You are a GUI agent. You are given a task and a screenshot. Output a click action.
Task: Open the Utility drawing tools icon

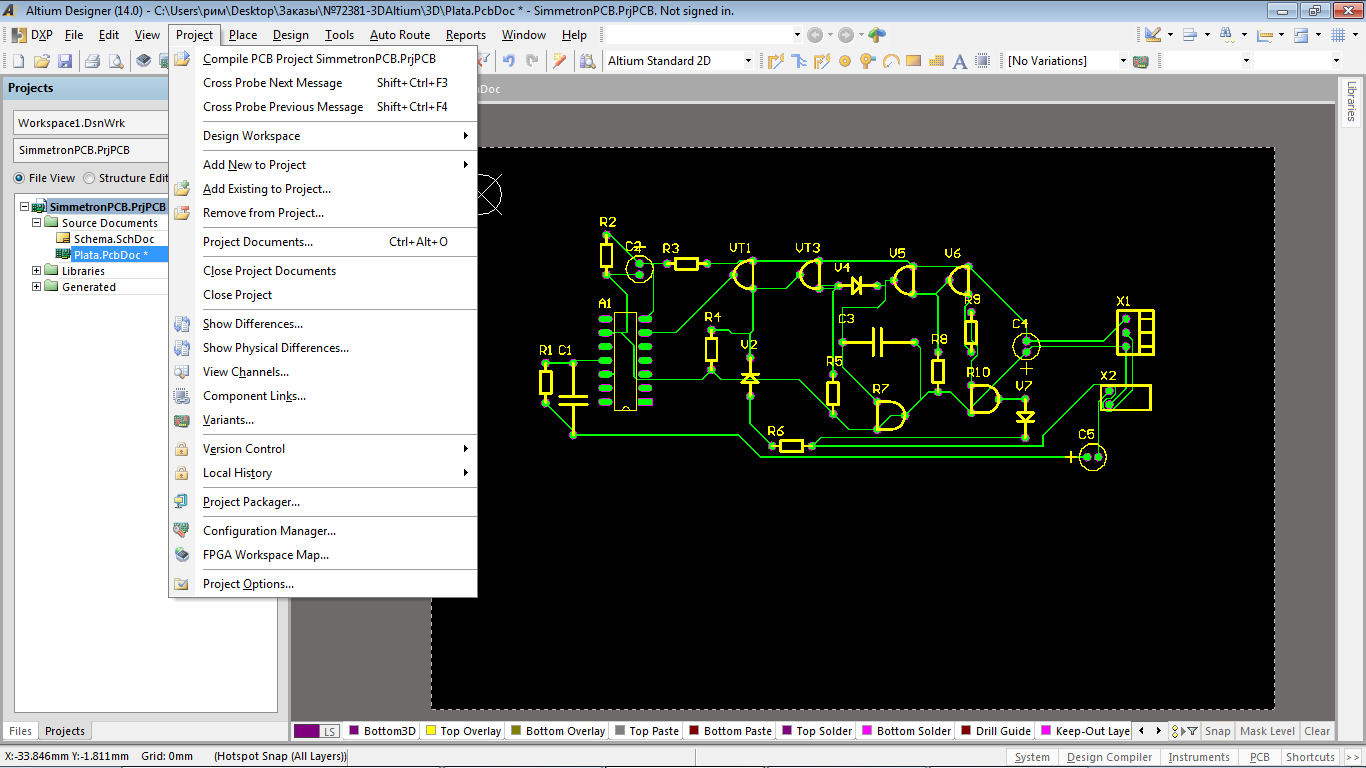point(1153,35)
